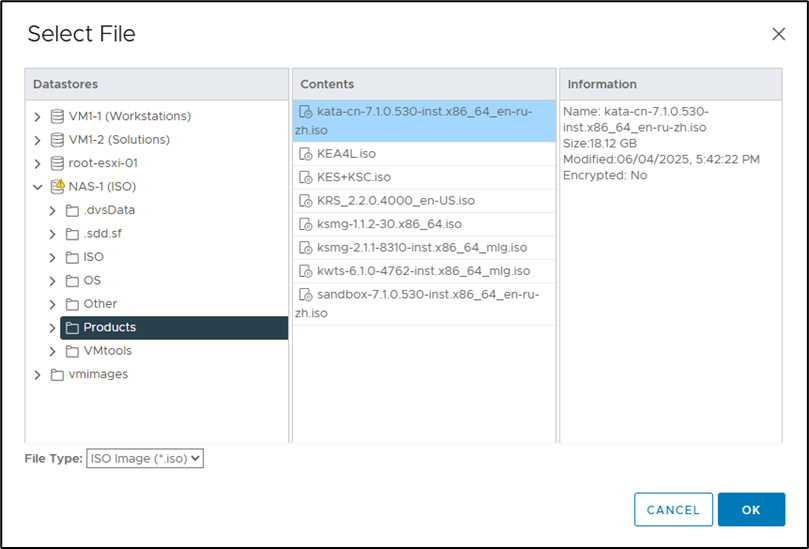Image resolution: width=809 pixels, height=549 pixels.
Task: Close the Select File dialog
Action: (x=778, y=34)
